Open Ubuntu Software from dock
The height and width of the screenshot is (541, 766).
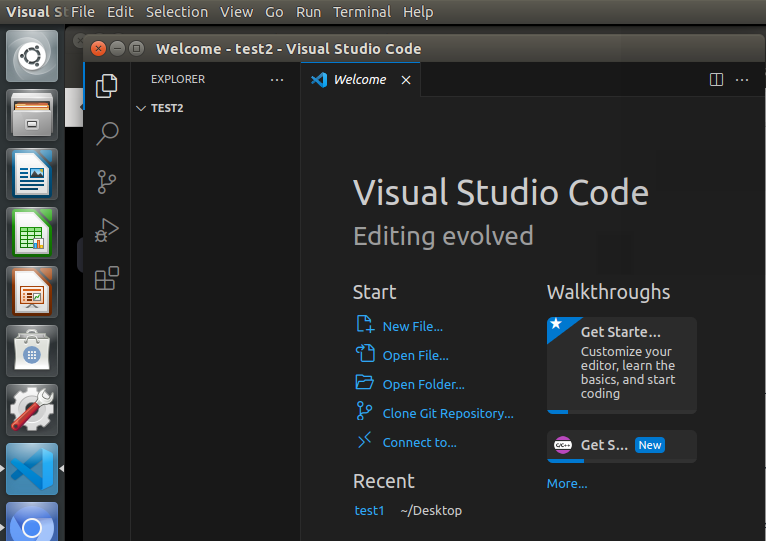pyautogui.click(x=32, y=351)
